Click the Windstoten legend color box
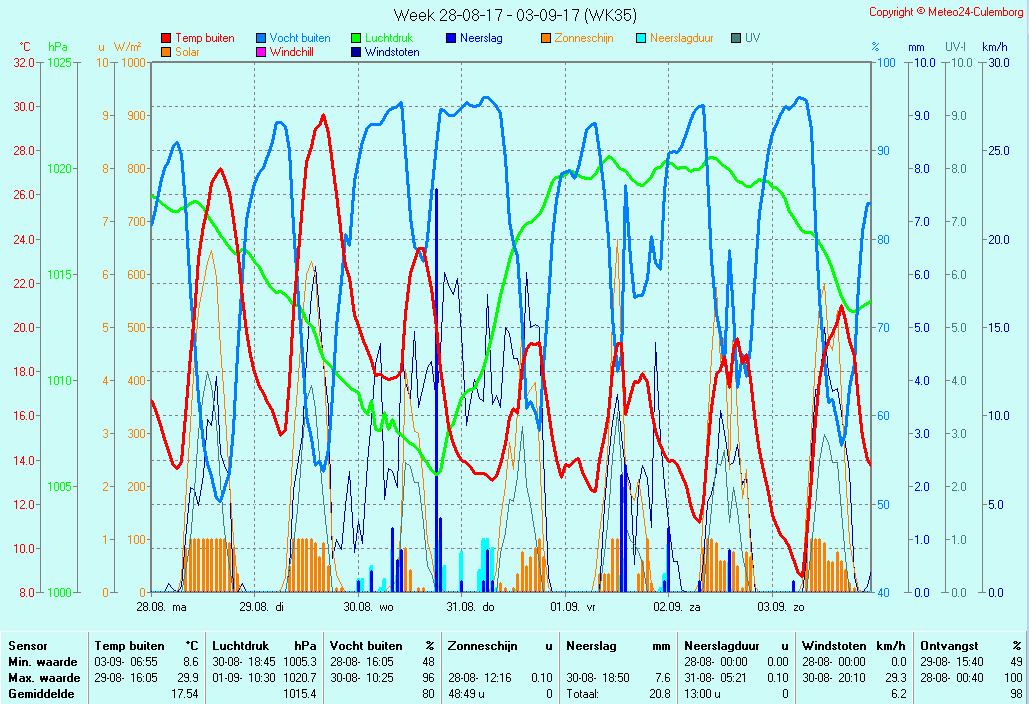The image size is (1029, 704). click(x=356, y=52)
